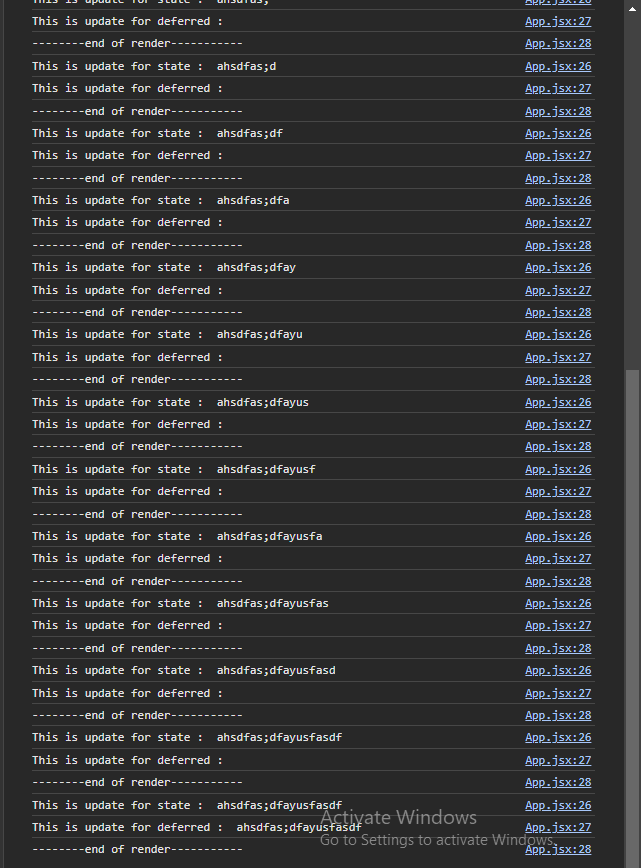Viewport: 641px width, 868px height.
Task: Click the topmost App.jsx:27 link
Action: click(x=558, y=21)
